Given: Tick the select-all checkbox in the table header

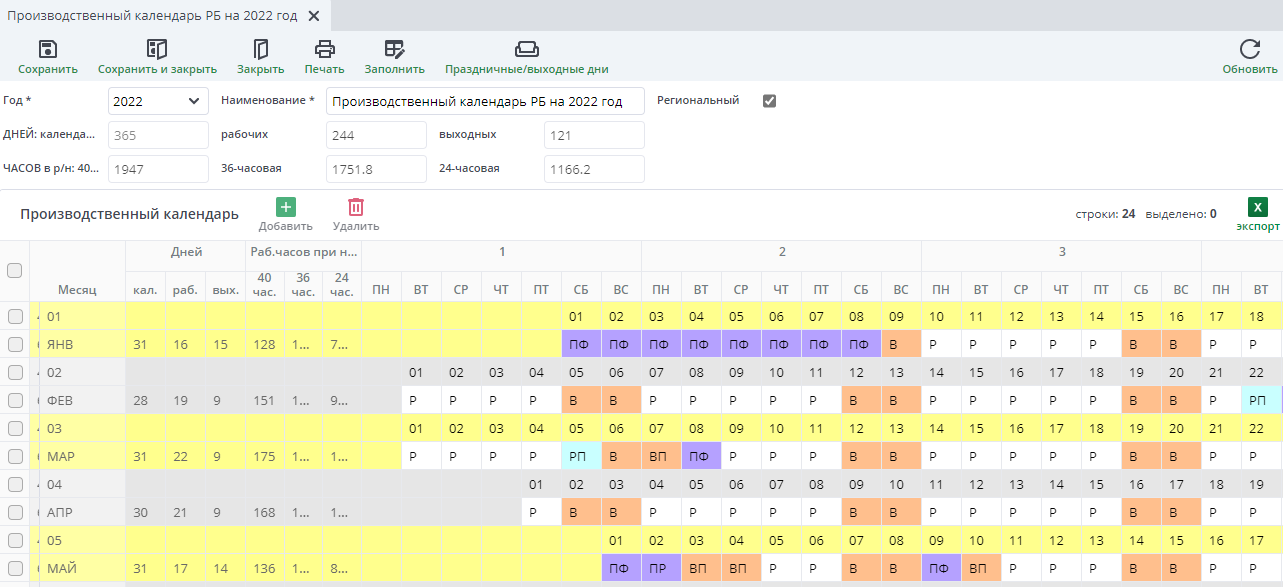Looking at the screenshot, I should coord(14,270).
